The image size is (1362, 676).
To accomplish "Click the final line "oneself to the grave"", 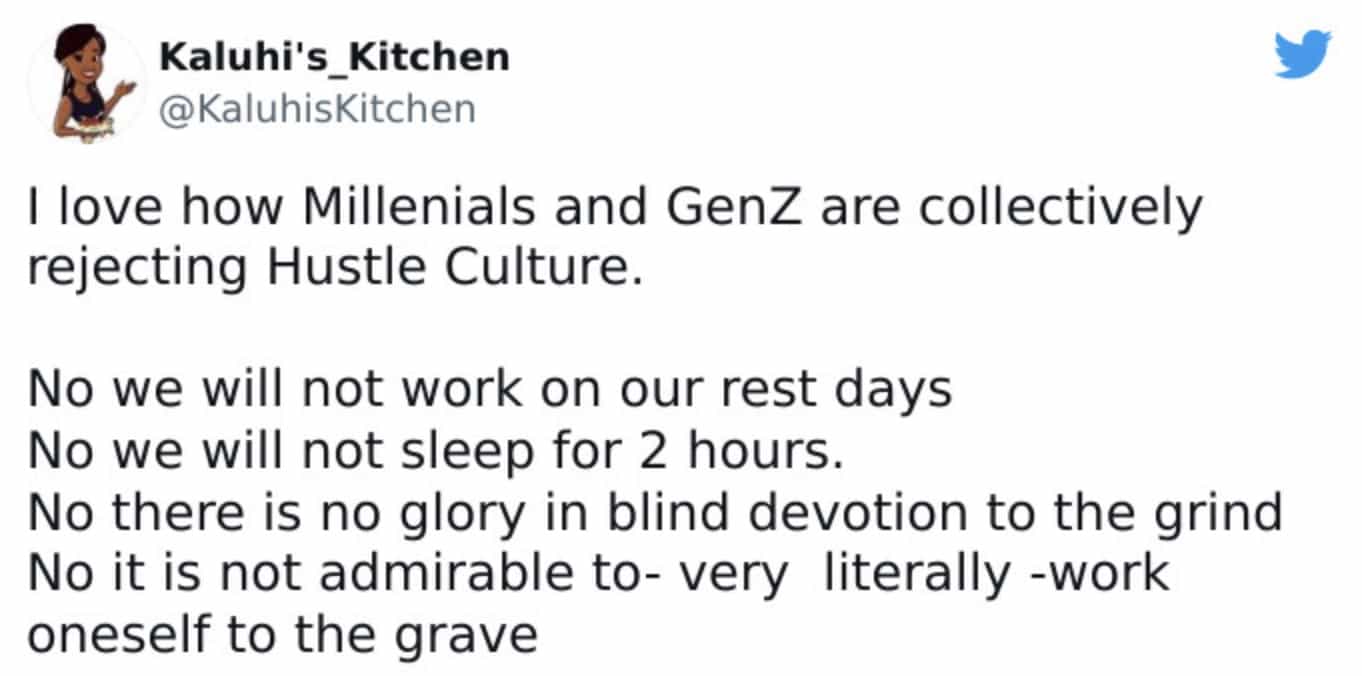I will pos(283,635).
